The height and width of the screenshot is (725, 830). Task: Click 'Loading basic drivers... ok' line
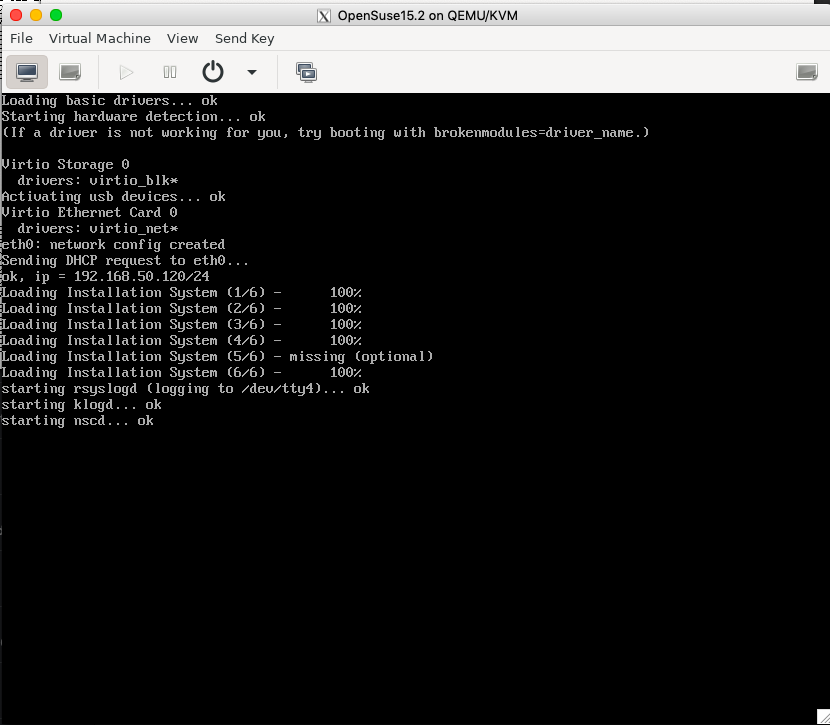click(109, 101)
